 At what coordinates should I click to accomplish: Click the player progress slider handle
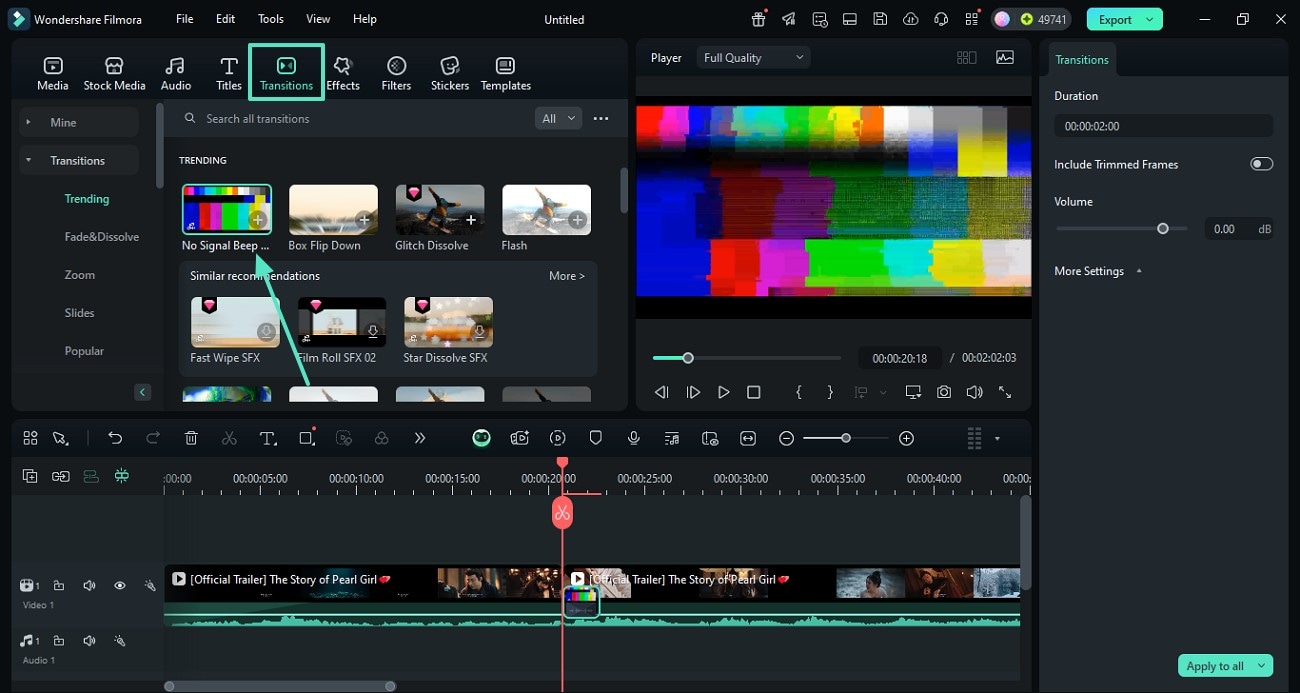point(688,358)
